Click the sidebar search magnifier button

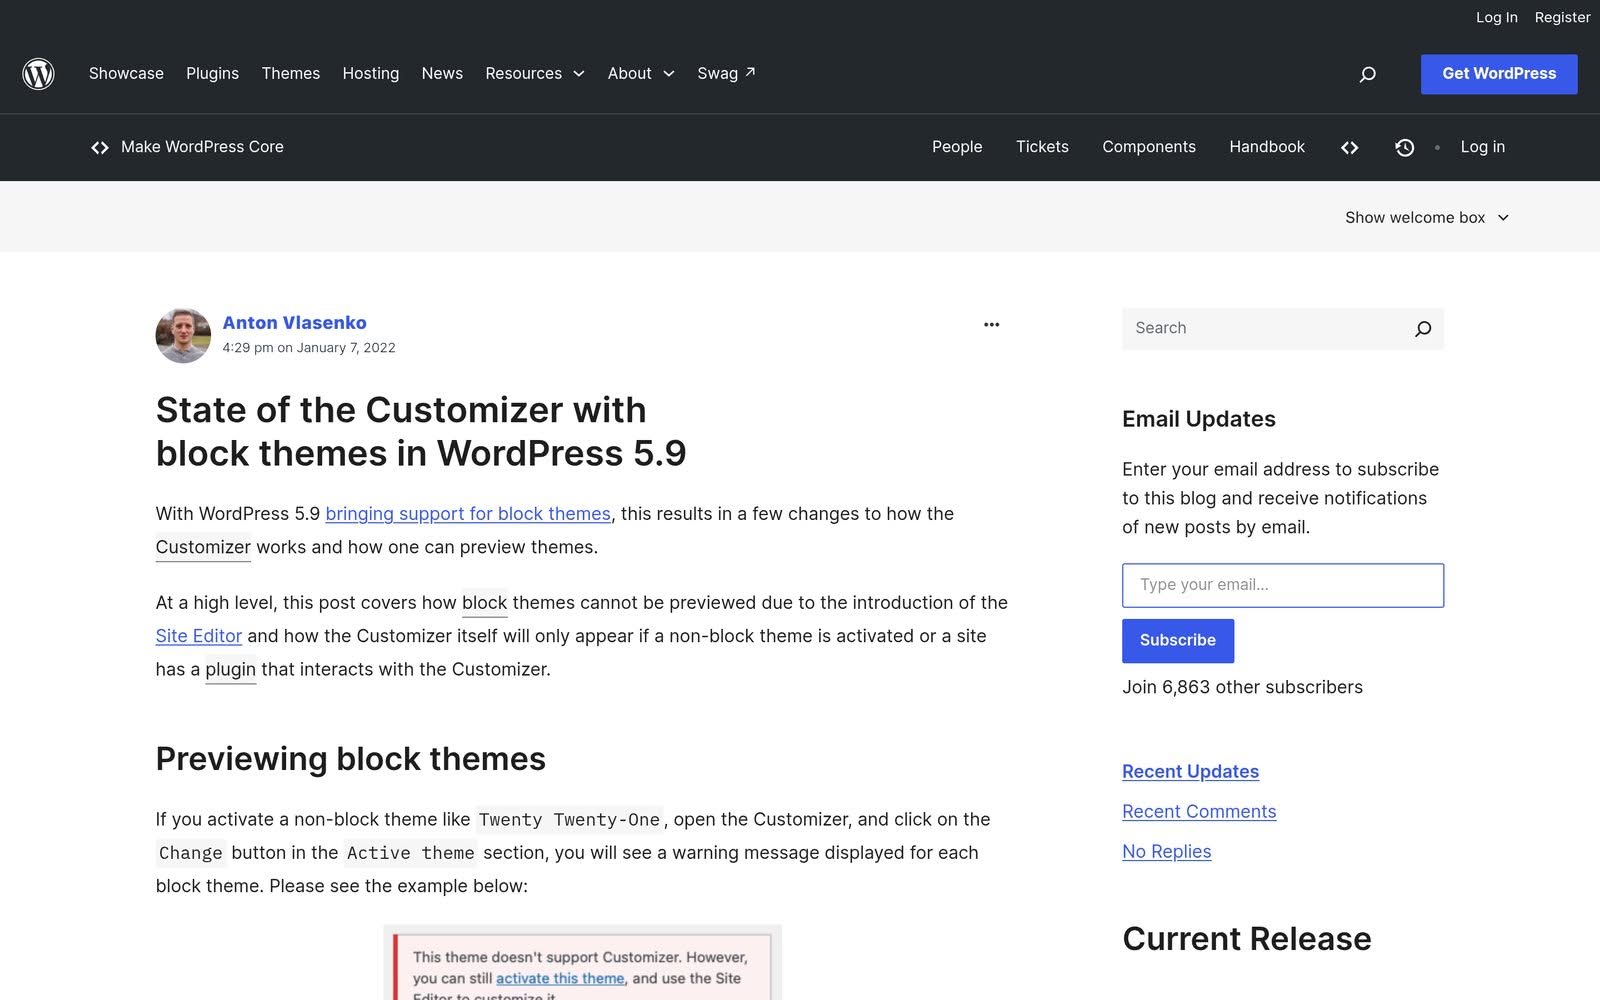click(1423, 329)
